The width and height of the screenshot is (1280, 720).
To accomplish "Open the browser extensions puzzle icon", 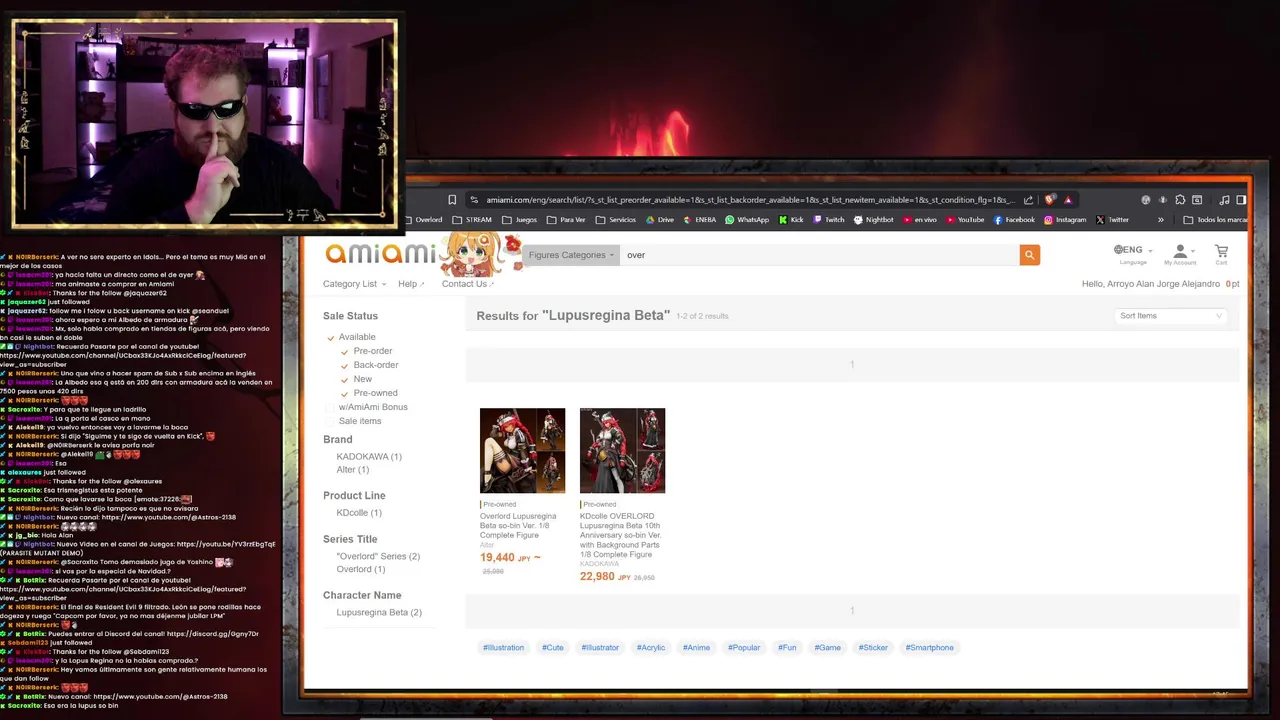I will [1180, 200].
